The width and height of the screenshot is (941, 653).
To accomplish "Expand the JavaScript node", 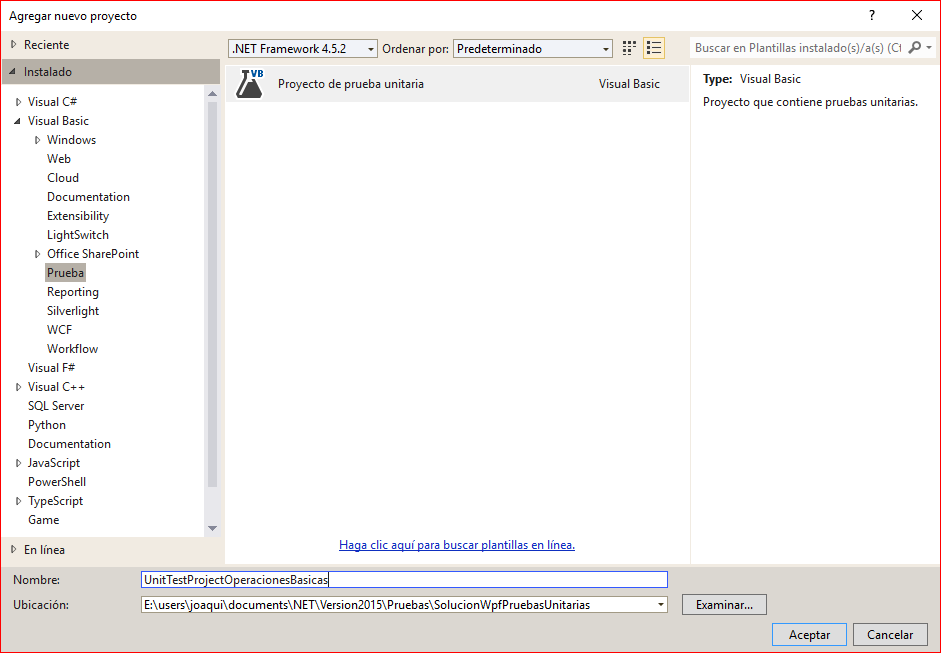I will click(18, 463).
